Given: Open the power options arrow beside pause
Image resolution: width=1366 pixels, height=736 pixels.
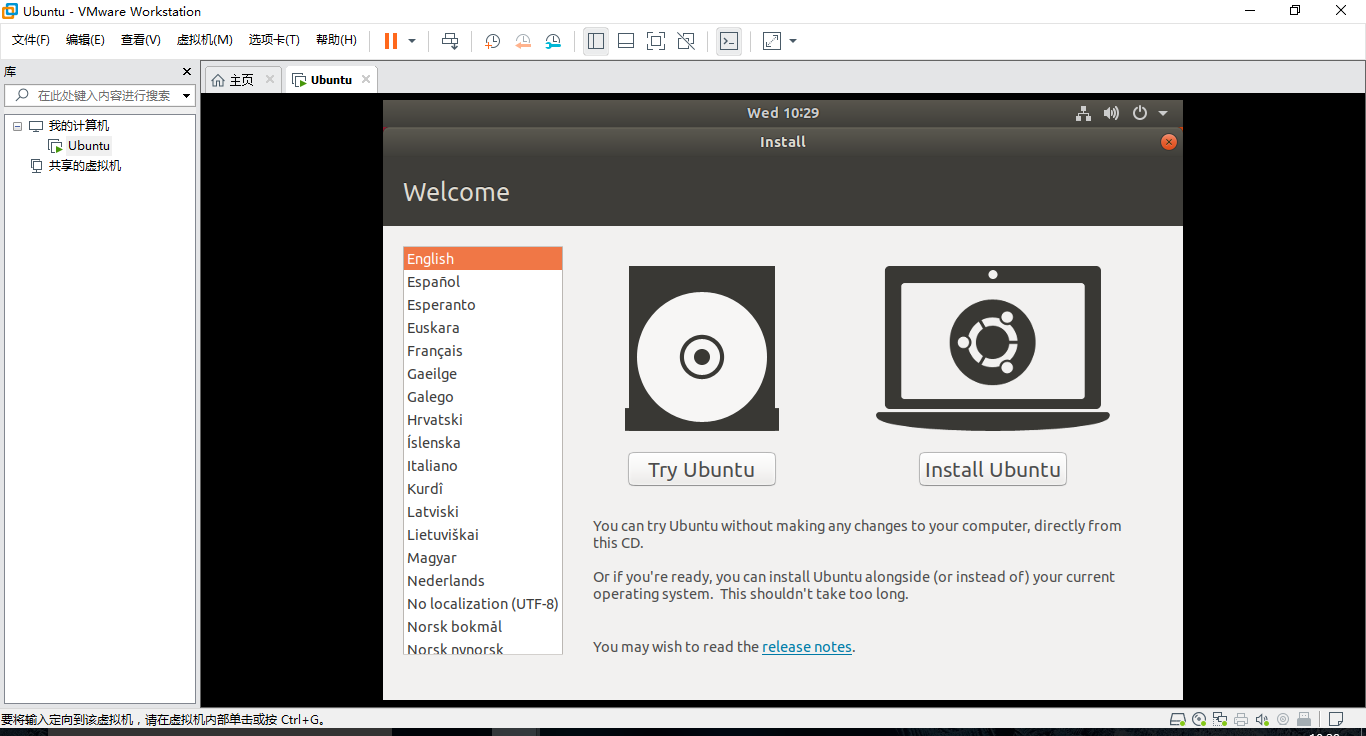Looking at the screenshot, I should click(412, 41).
